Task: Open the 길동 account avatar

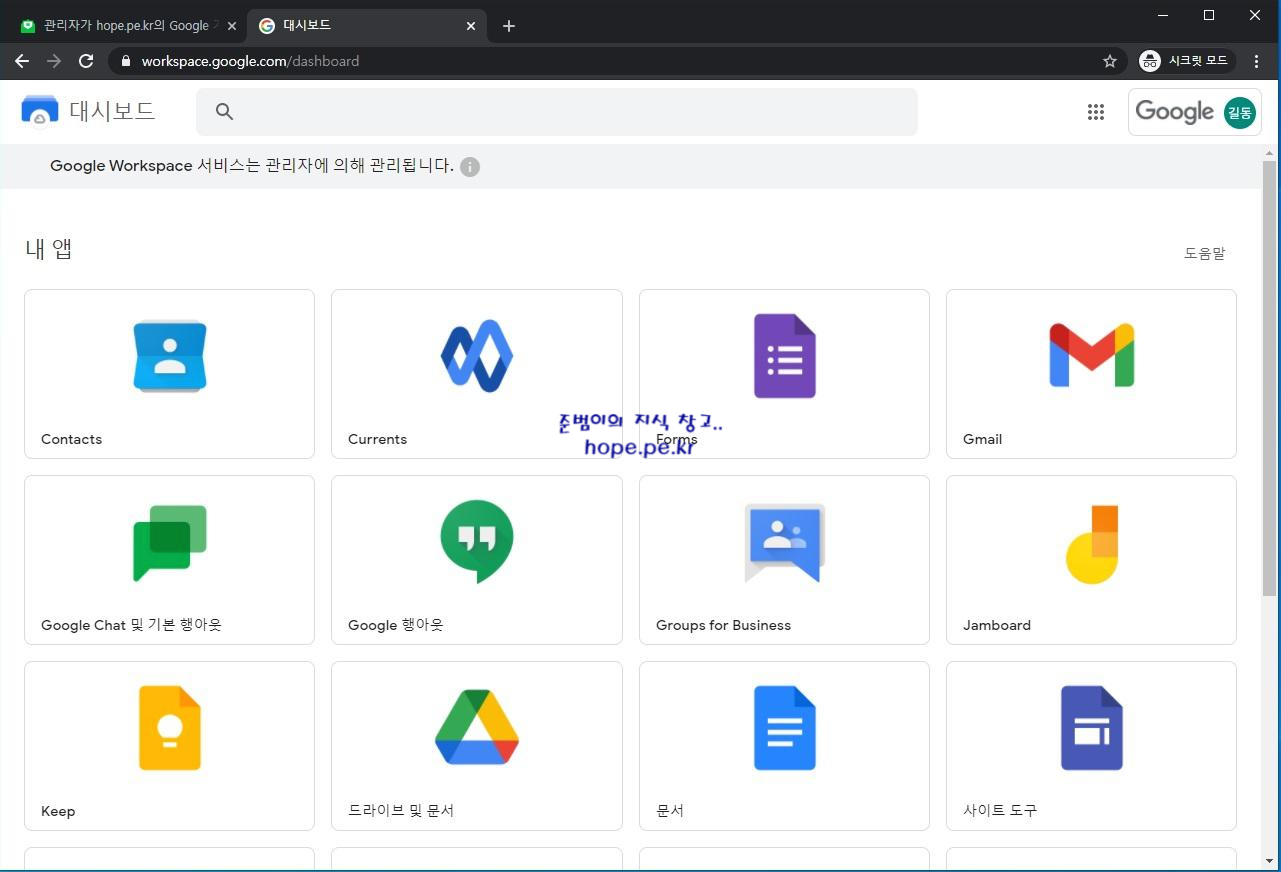Action: tap(1240, 112)
